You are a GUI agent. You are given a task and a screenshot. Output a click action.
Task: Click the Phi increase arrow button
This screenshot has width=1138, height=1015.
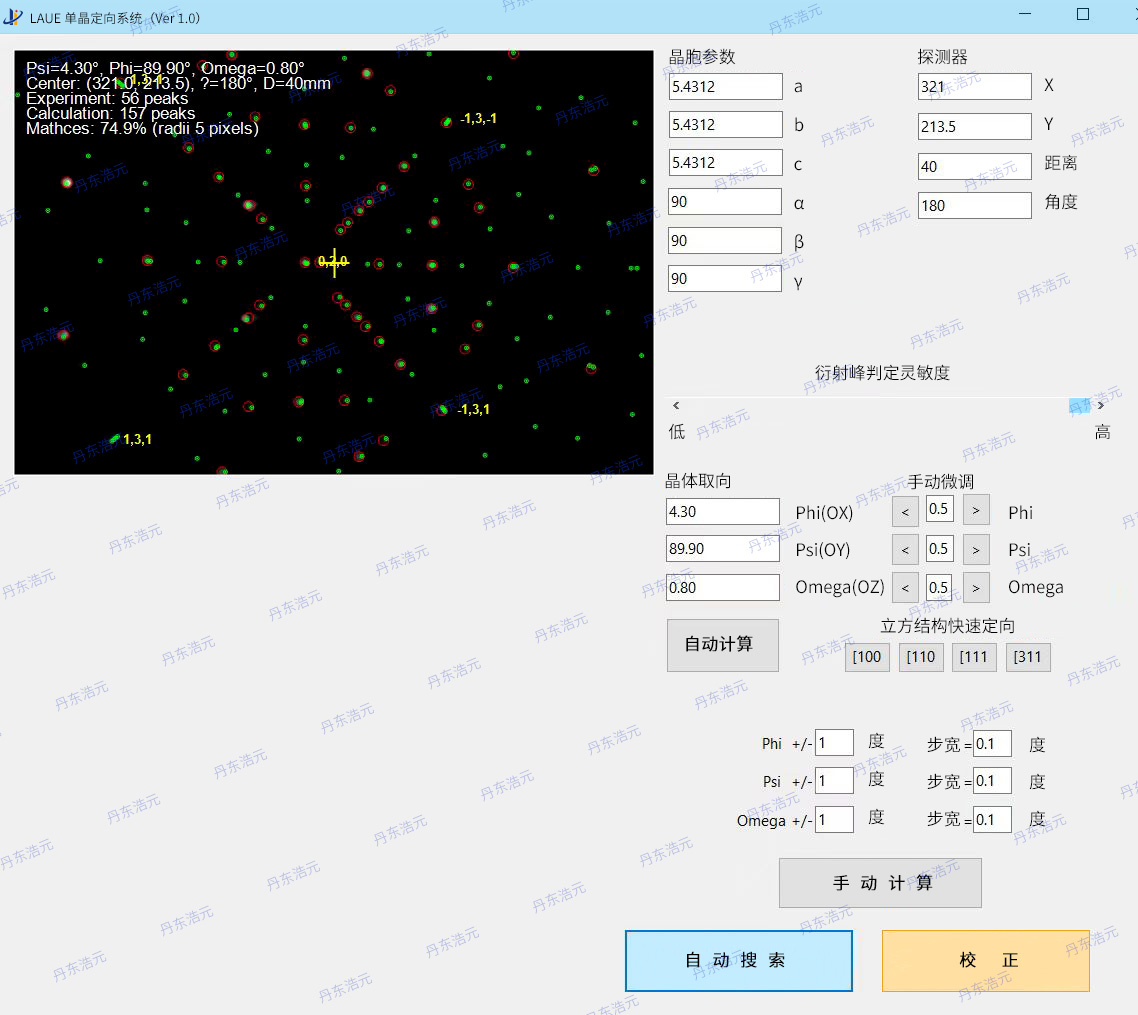(x=976, y=511)
